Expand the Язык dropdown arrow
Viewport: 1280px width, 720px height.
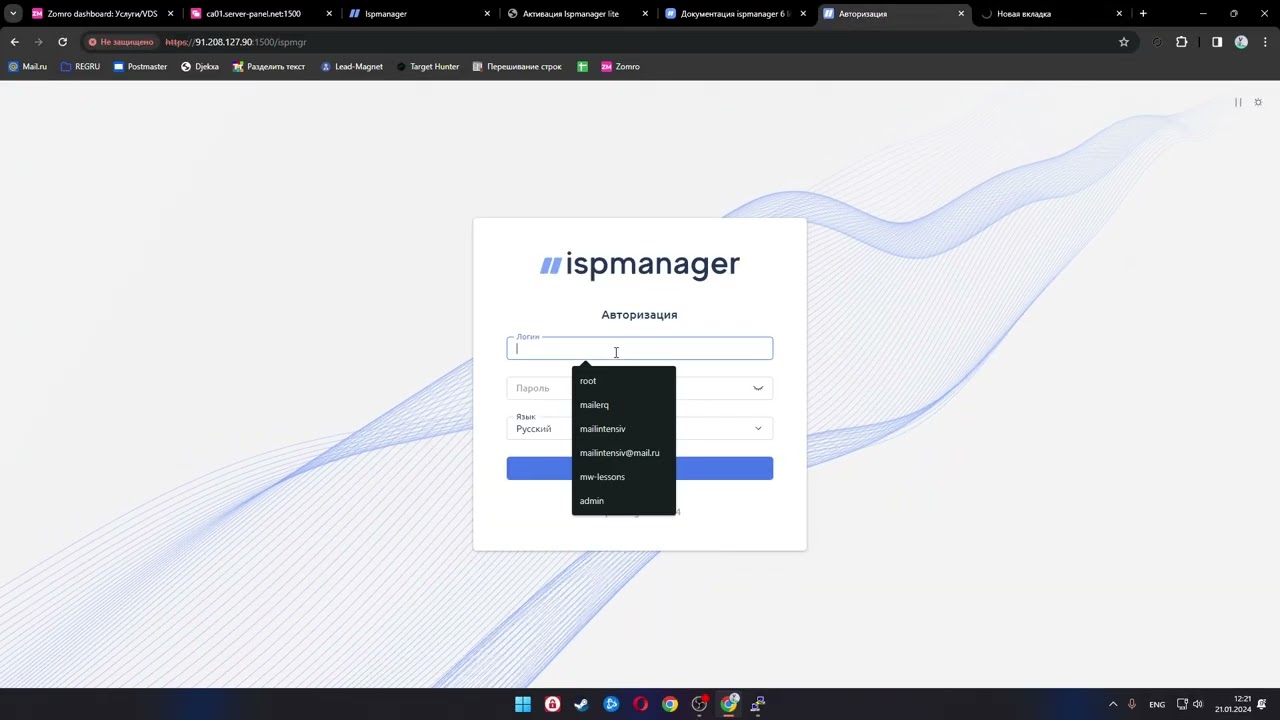[x=758, y=428]
